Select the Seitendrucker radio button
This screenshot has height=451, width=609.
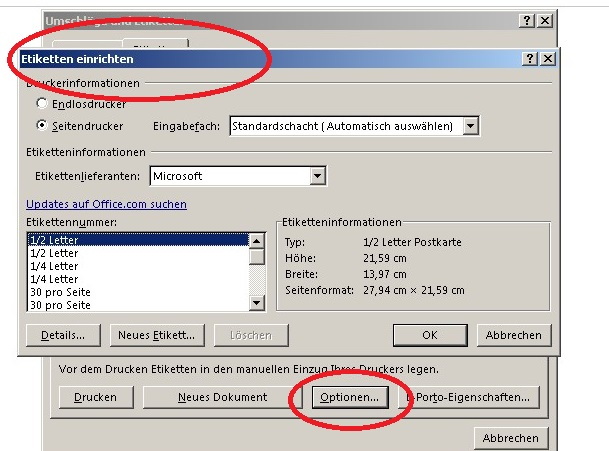[x=42, y=126]
